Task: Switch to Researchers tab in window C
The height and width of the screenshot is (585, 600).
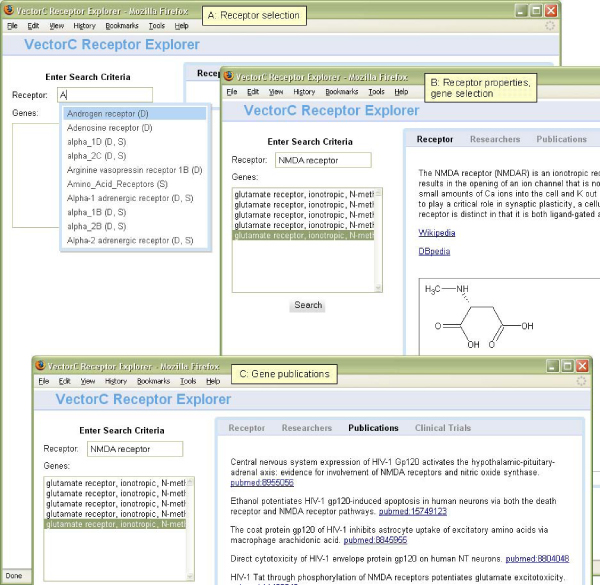Action: pos(307,428)
